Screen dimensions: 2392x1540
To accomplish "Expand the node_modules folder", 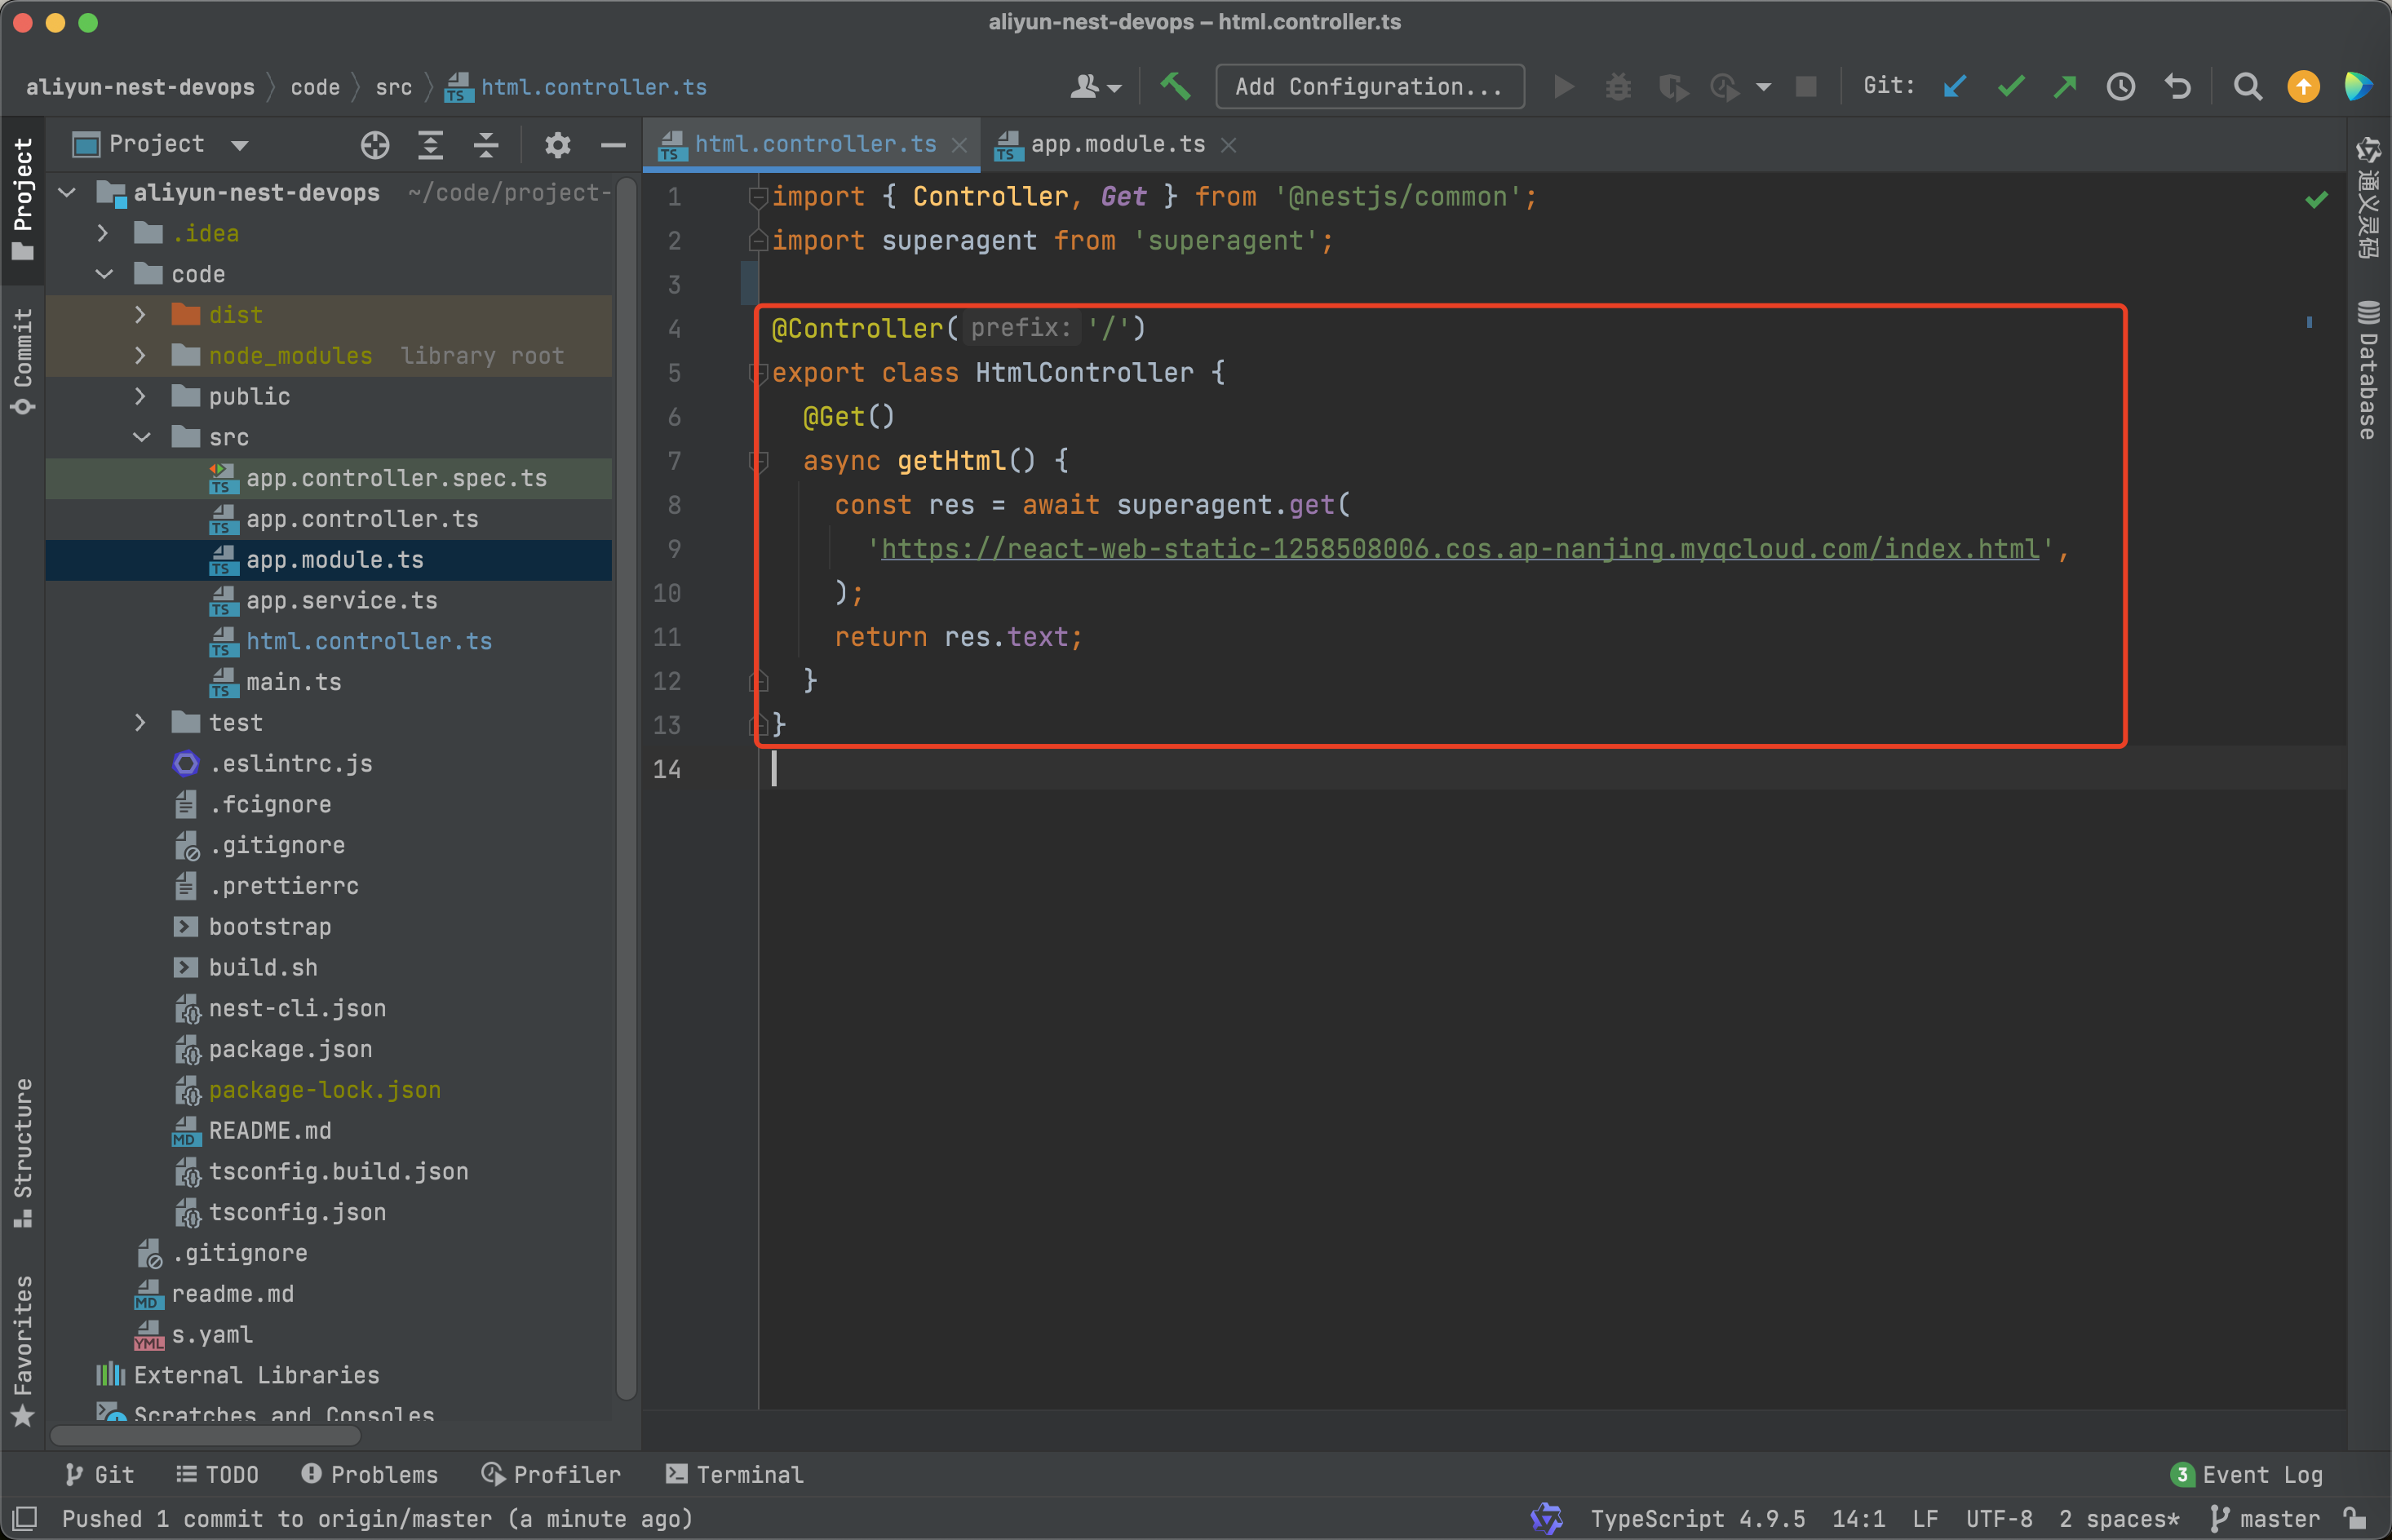I will click(140, 356).
